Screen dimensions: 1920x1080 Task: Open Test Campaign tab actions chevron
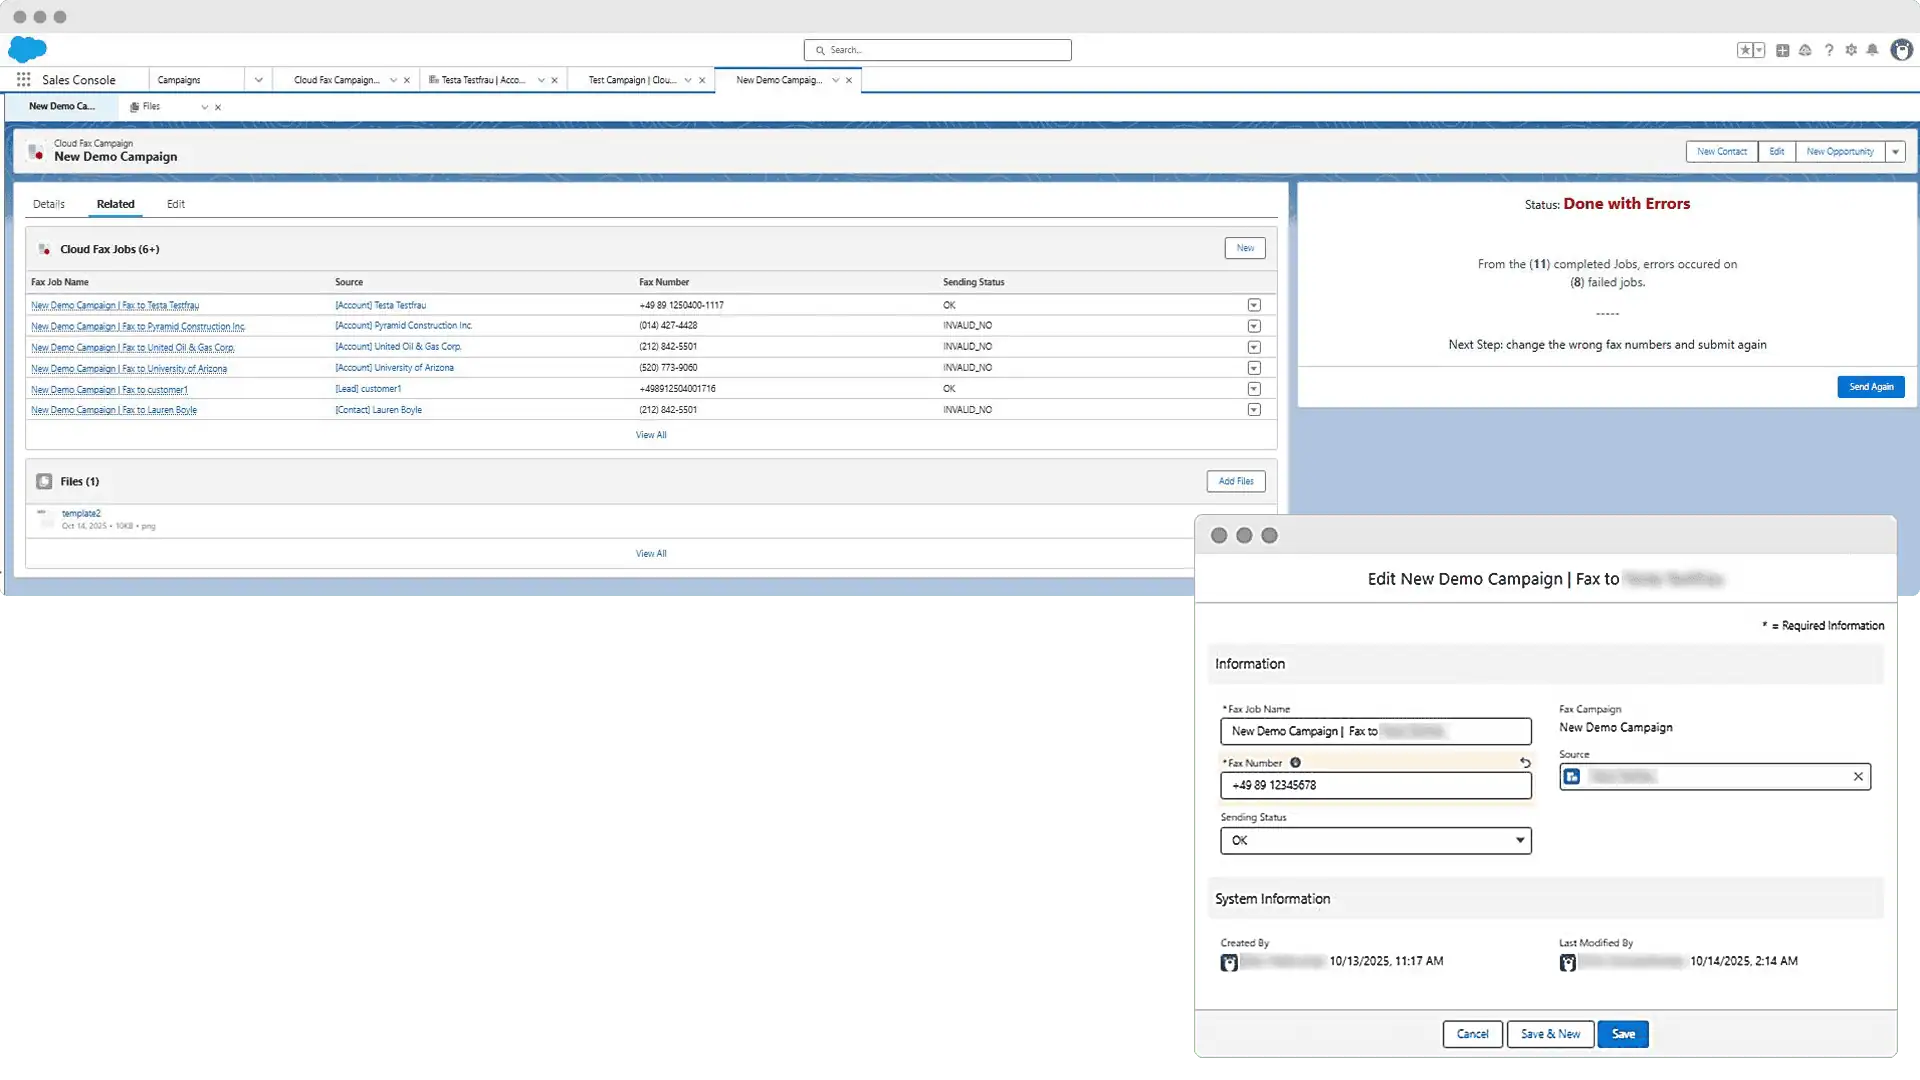688,80
